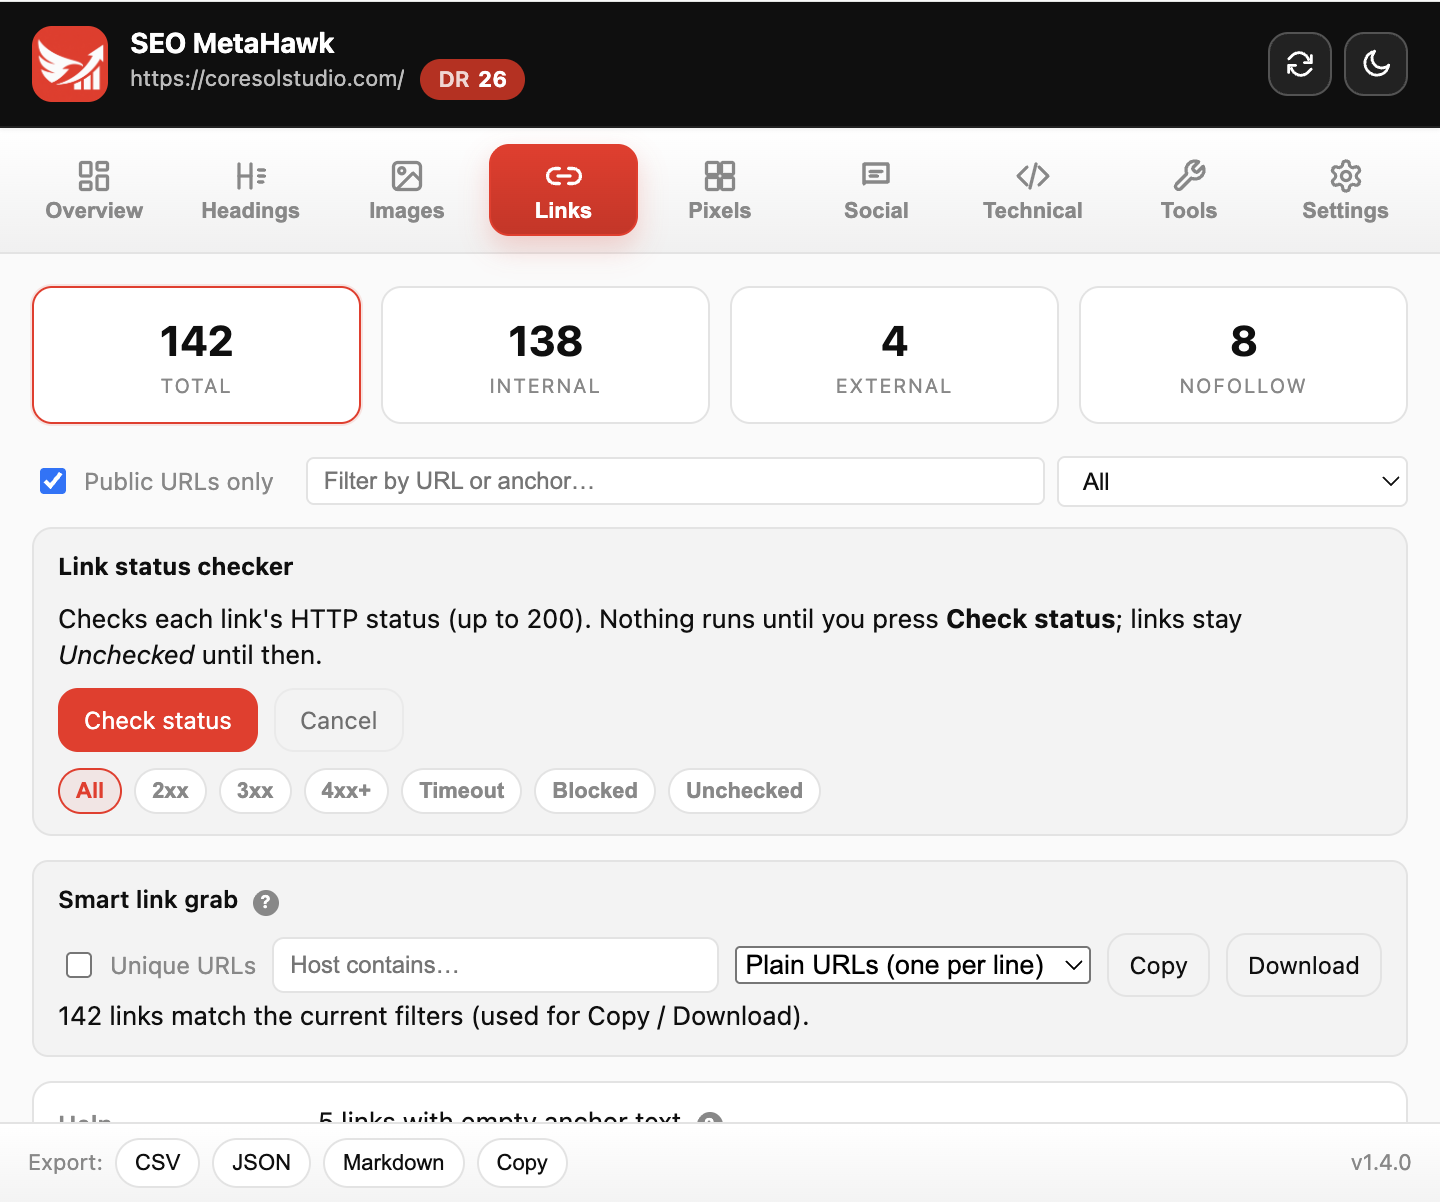The height and width of the screenshot is (1202, 1440).
Task: Click the Host contains input field
Action: point(496,965)
